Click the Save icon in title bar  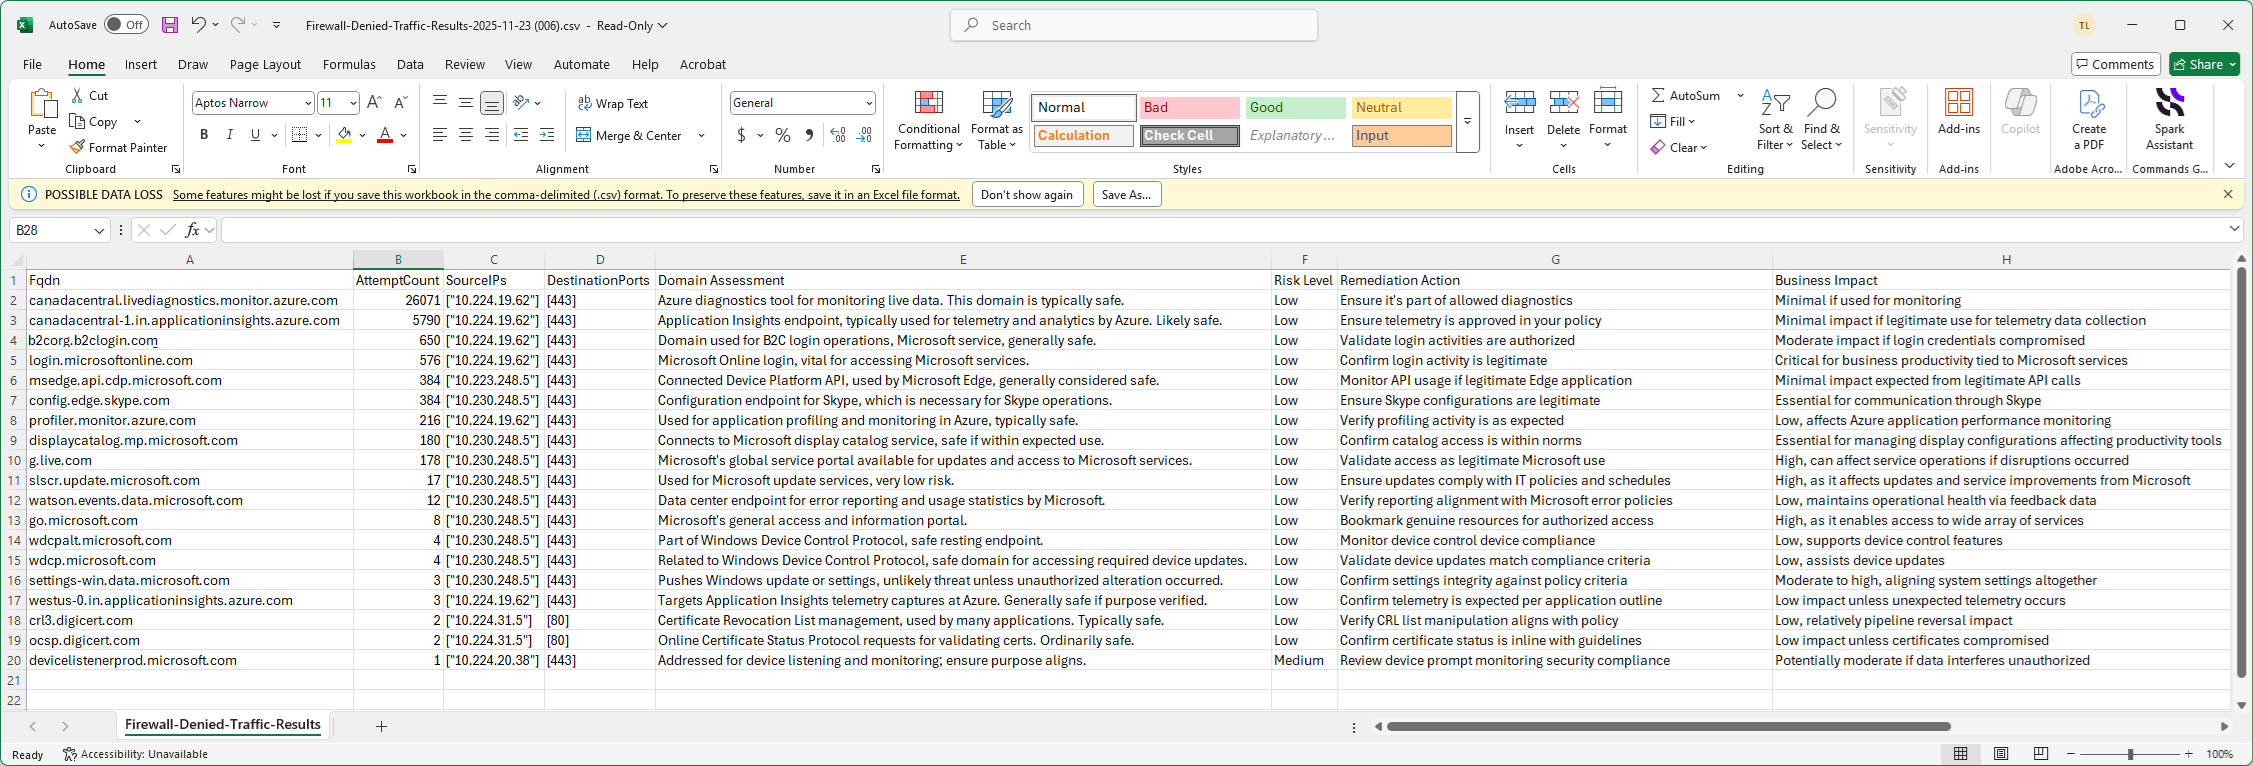coord(170,25)
